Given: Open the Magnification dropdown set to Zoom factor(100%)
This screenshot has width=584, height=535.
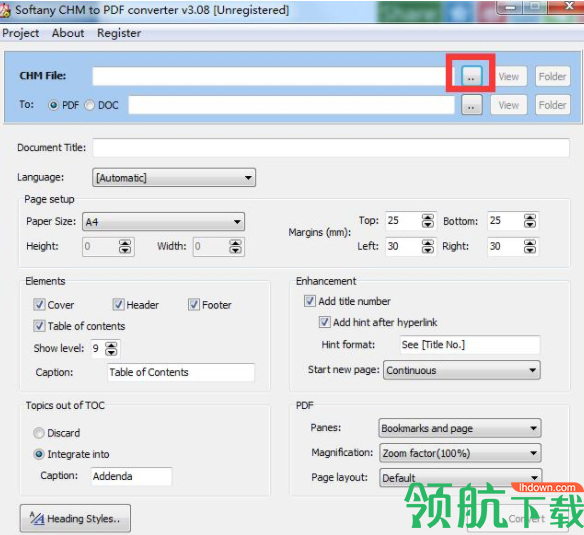Looking at the screenshot, I should (x=460, y=453).
